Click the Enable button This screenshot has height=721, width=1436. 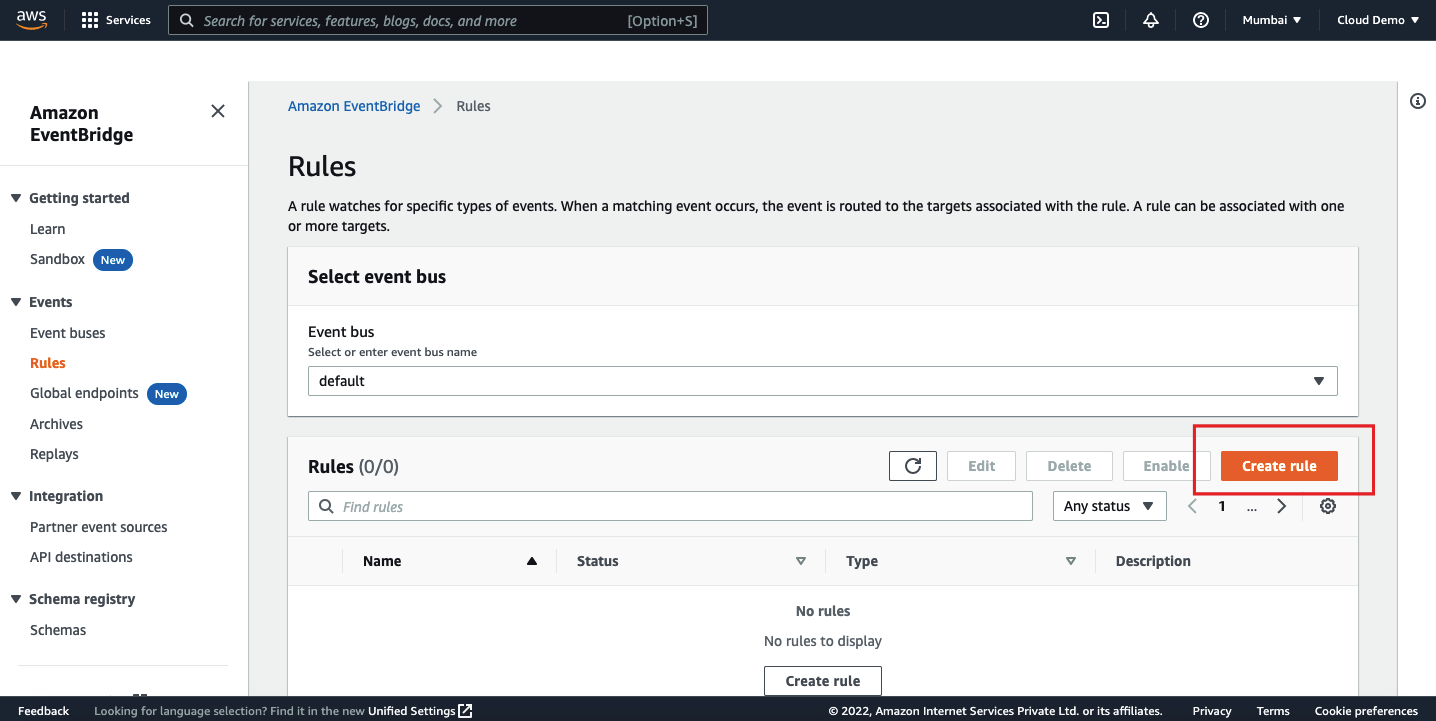[x=1166, y=466]
